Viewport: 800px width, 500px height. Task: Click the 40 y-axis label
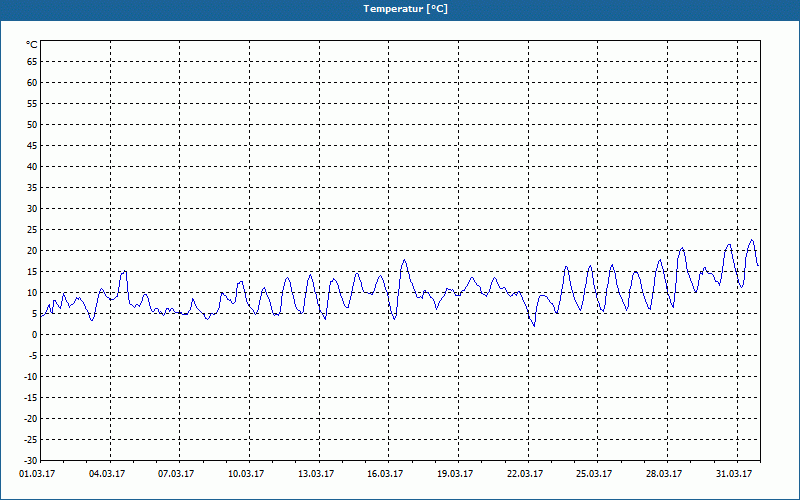click(x=32, y=166)
